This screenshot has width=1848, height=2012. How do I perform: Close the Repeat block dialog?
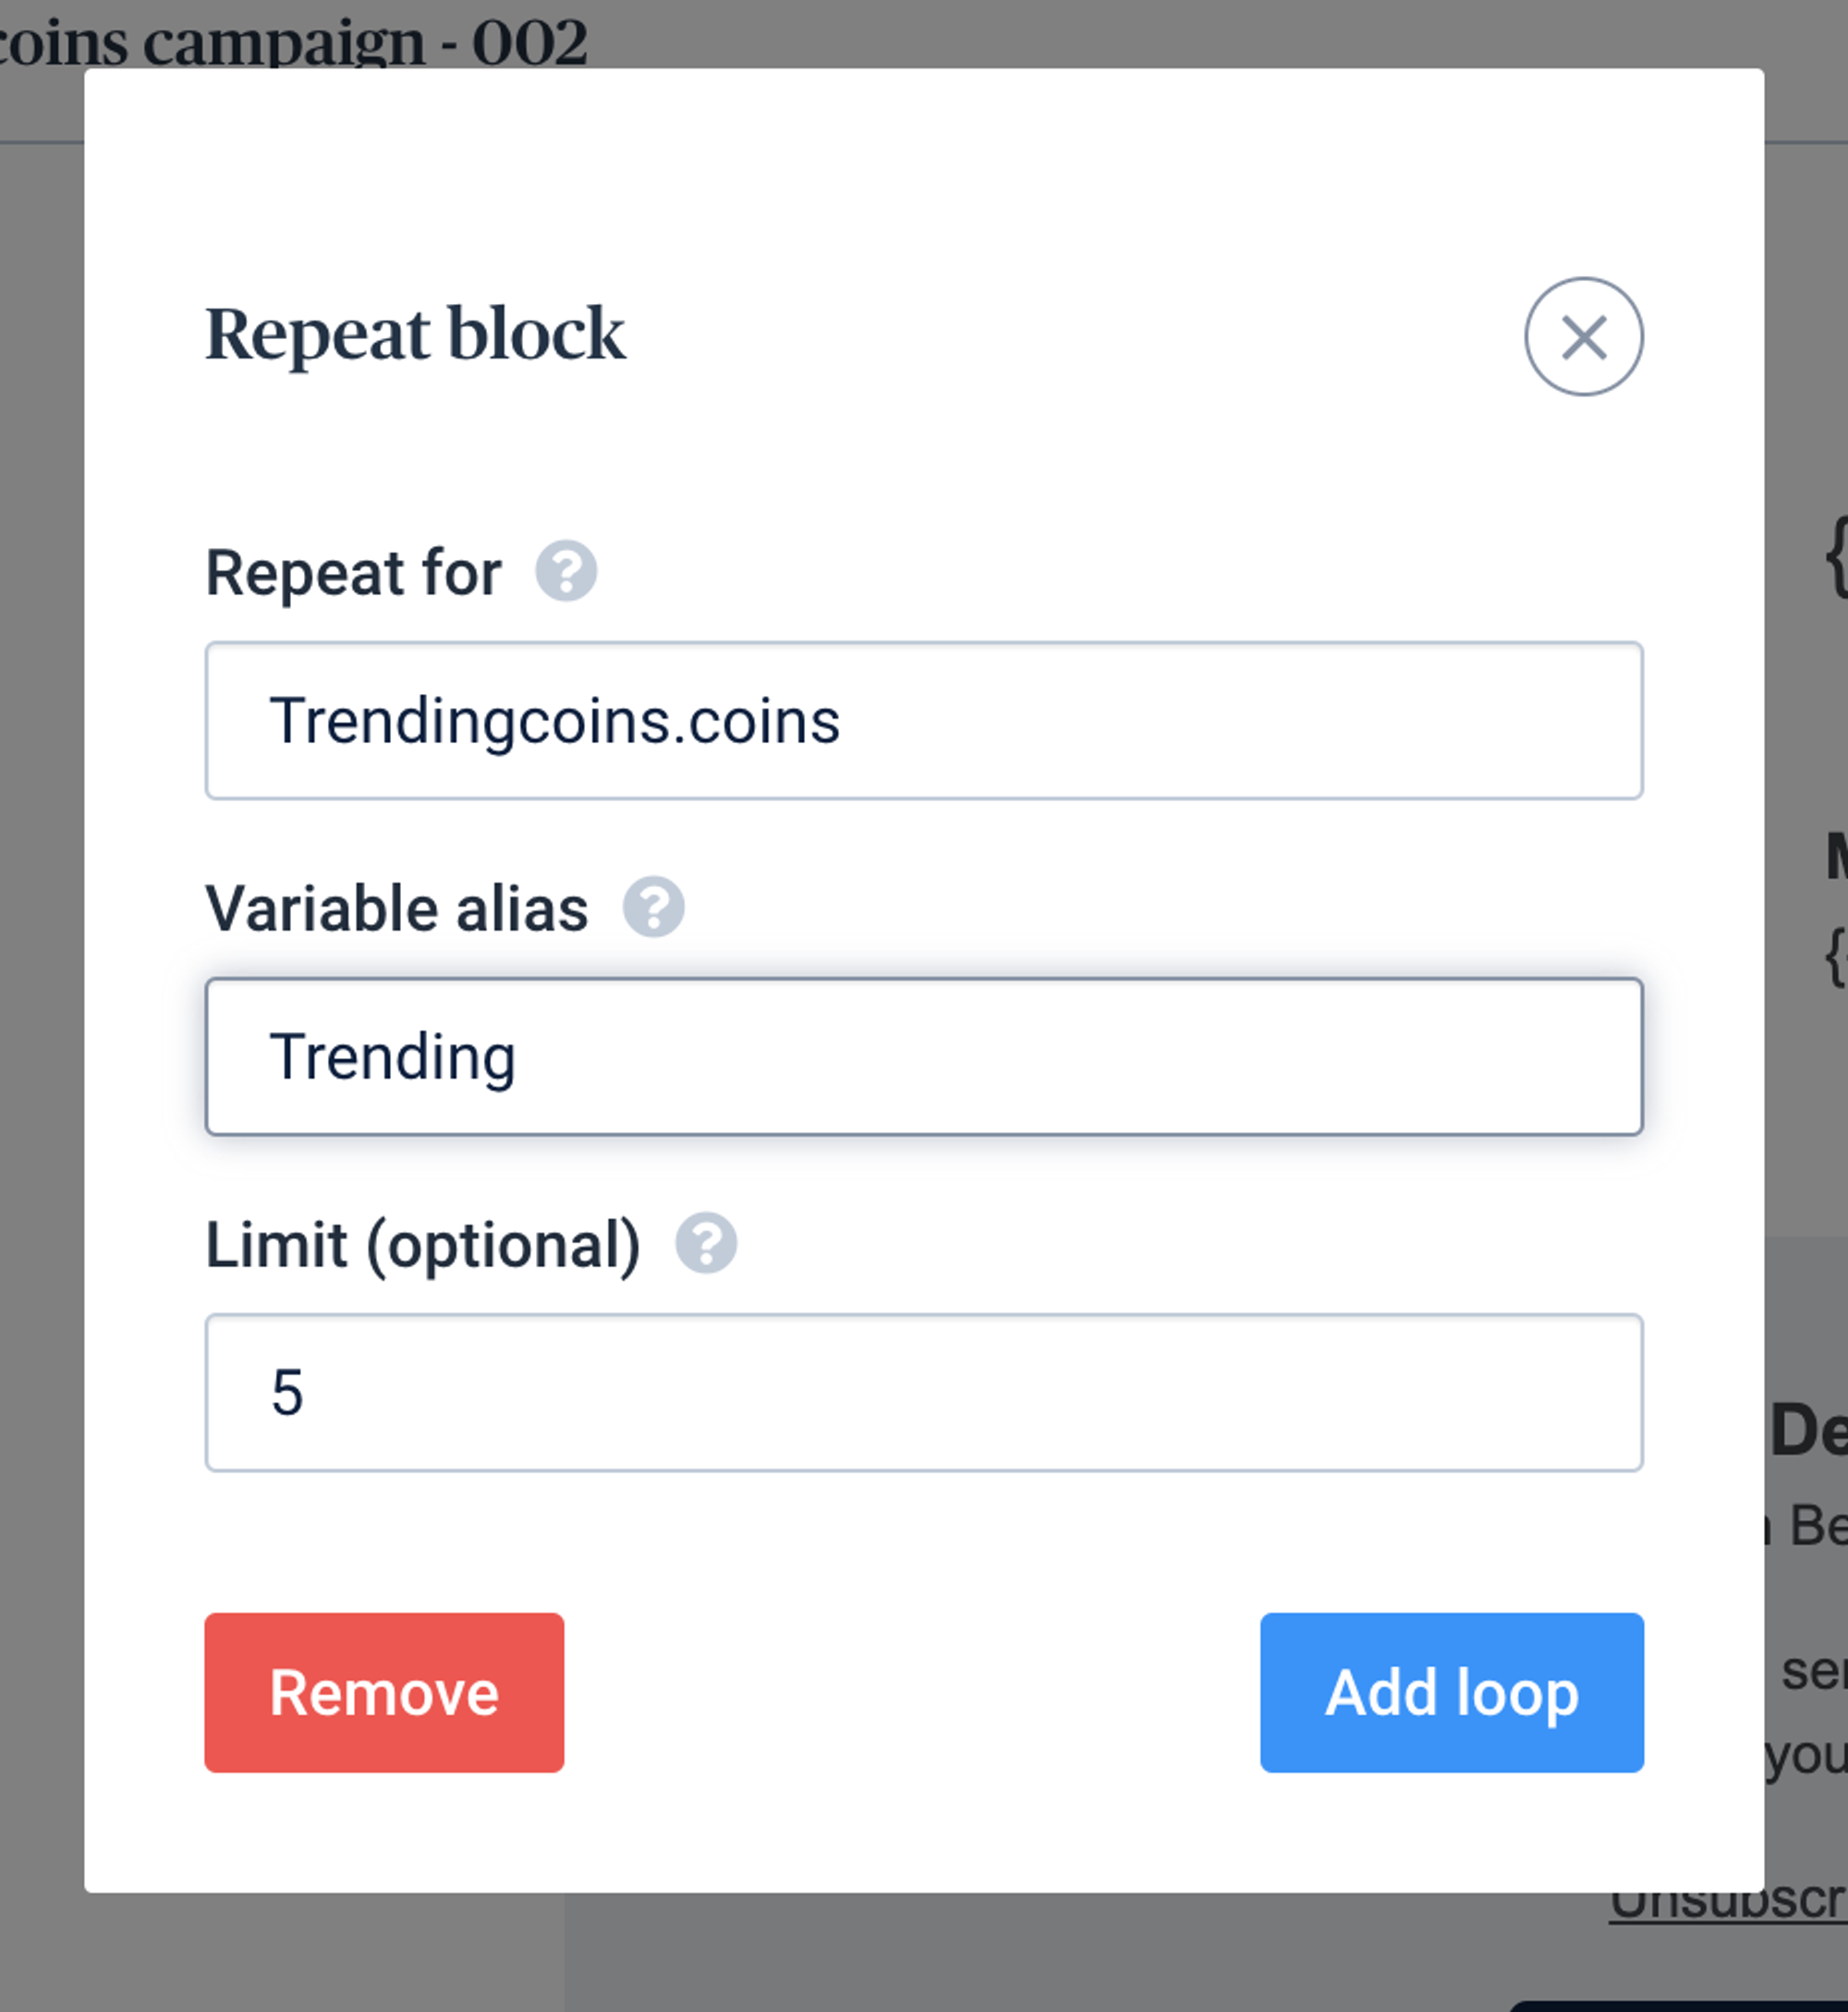click(x=1583, y=336)
